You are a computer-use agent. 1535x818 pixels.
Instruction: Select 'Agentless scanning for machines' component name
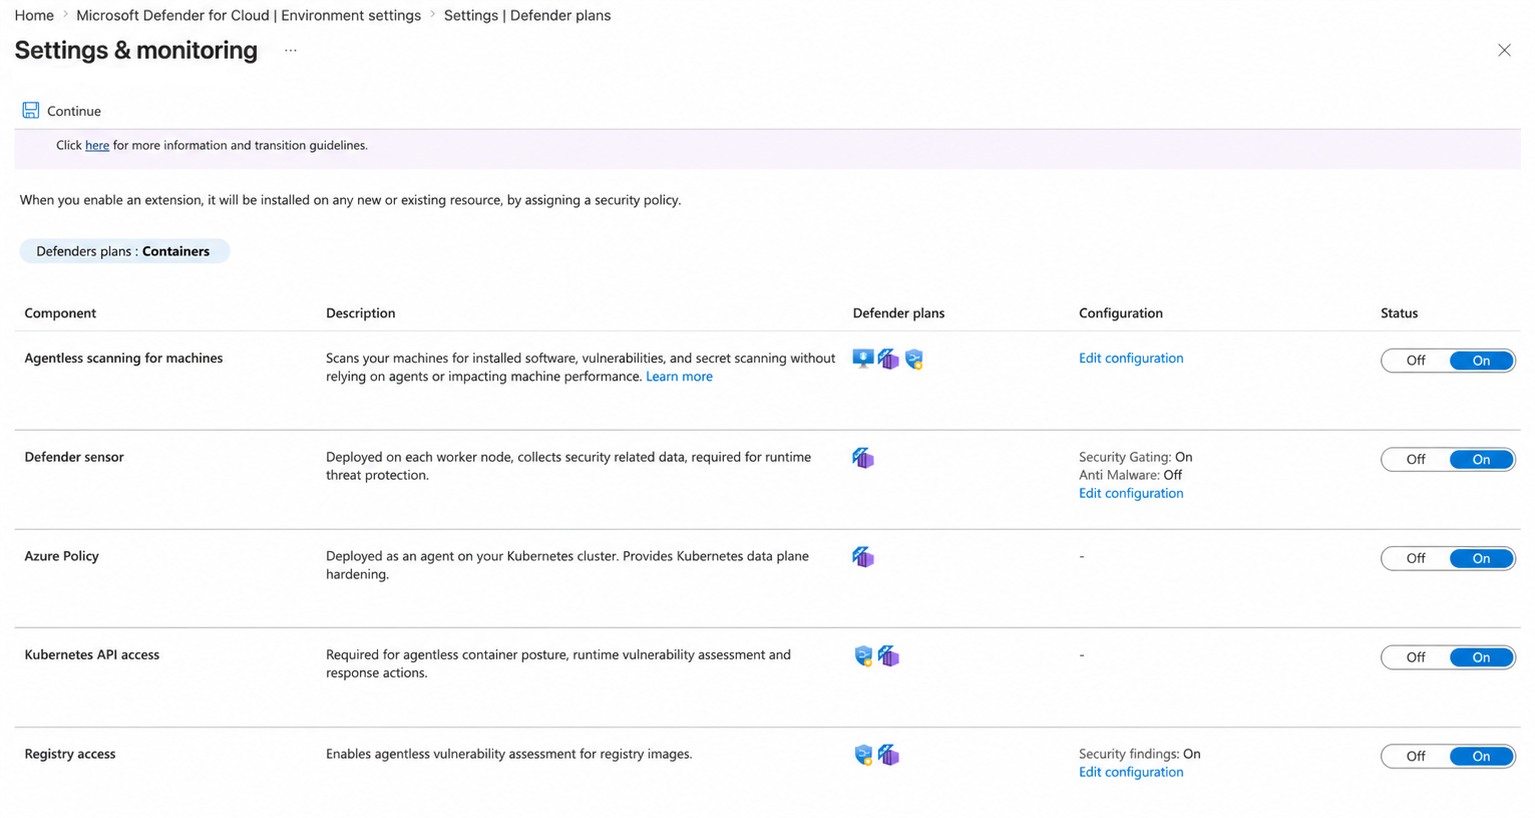pyautogui.click(x=123, y=358)
